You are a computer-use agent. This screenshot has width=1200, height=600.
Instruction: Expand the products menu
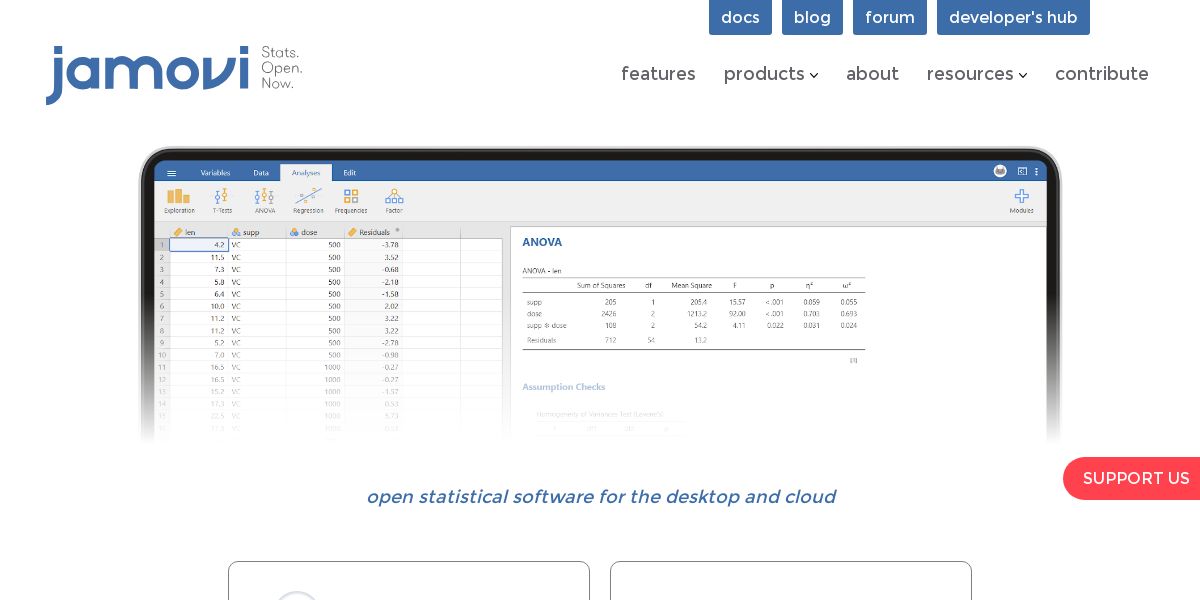(771, 74)
